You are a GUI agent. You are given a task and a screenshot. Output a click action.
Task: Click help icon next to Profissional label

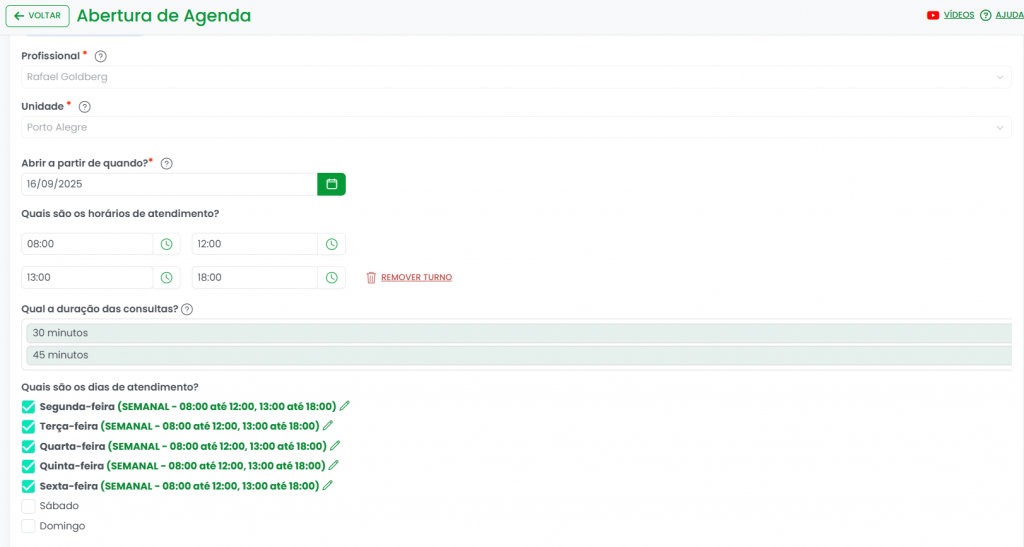pyautogui.click(x=100, y=57)
